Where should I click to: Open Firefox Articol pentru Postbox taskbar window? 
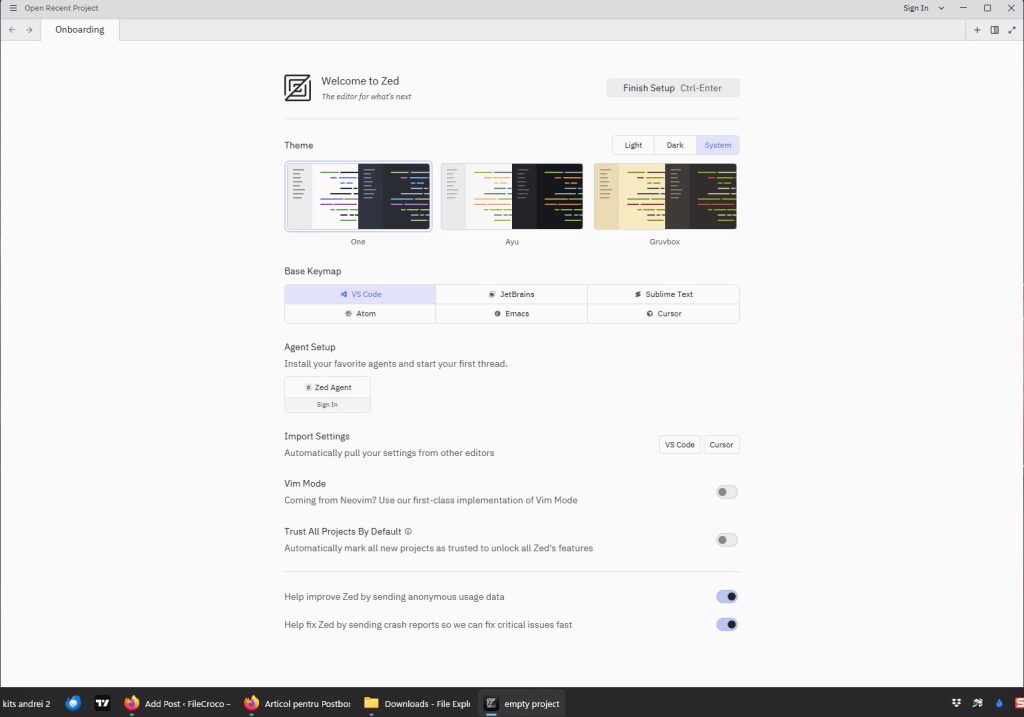click(x=298, y=703)
